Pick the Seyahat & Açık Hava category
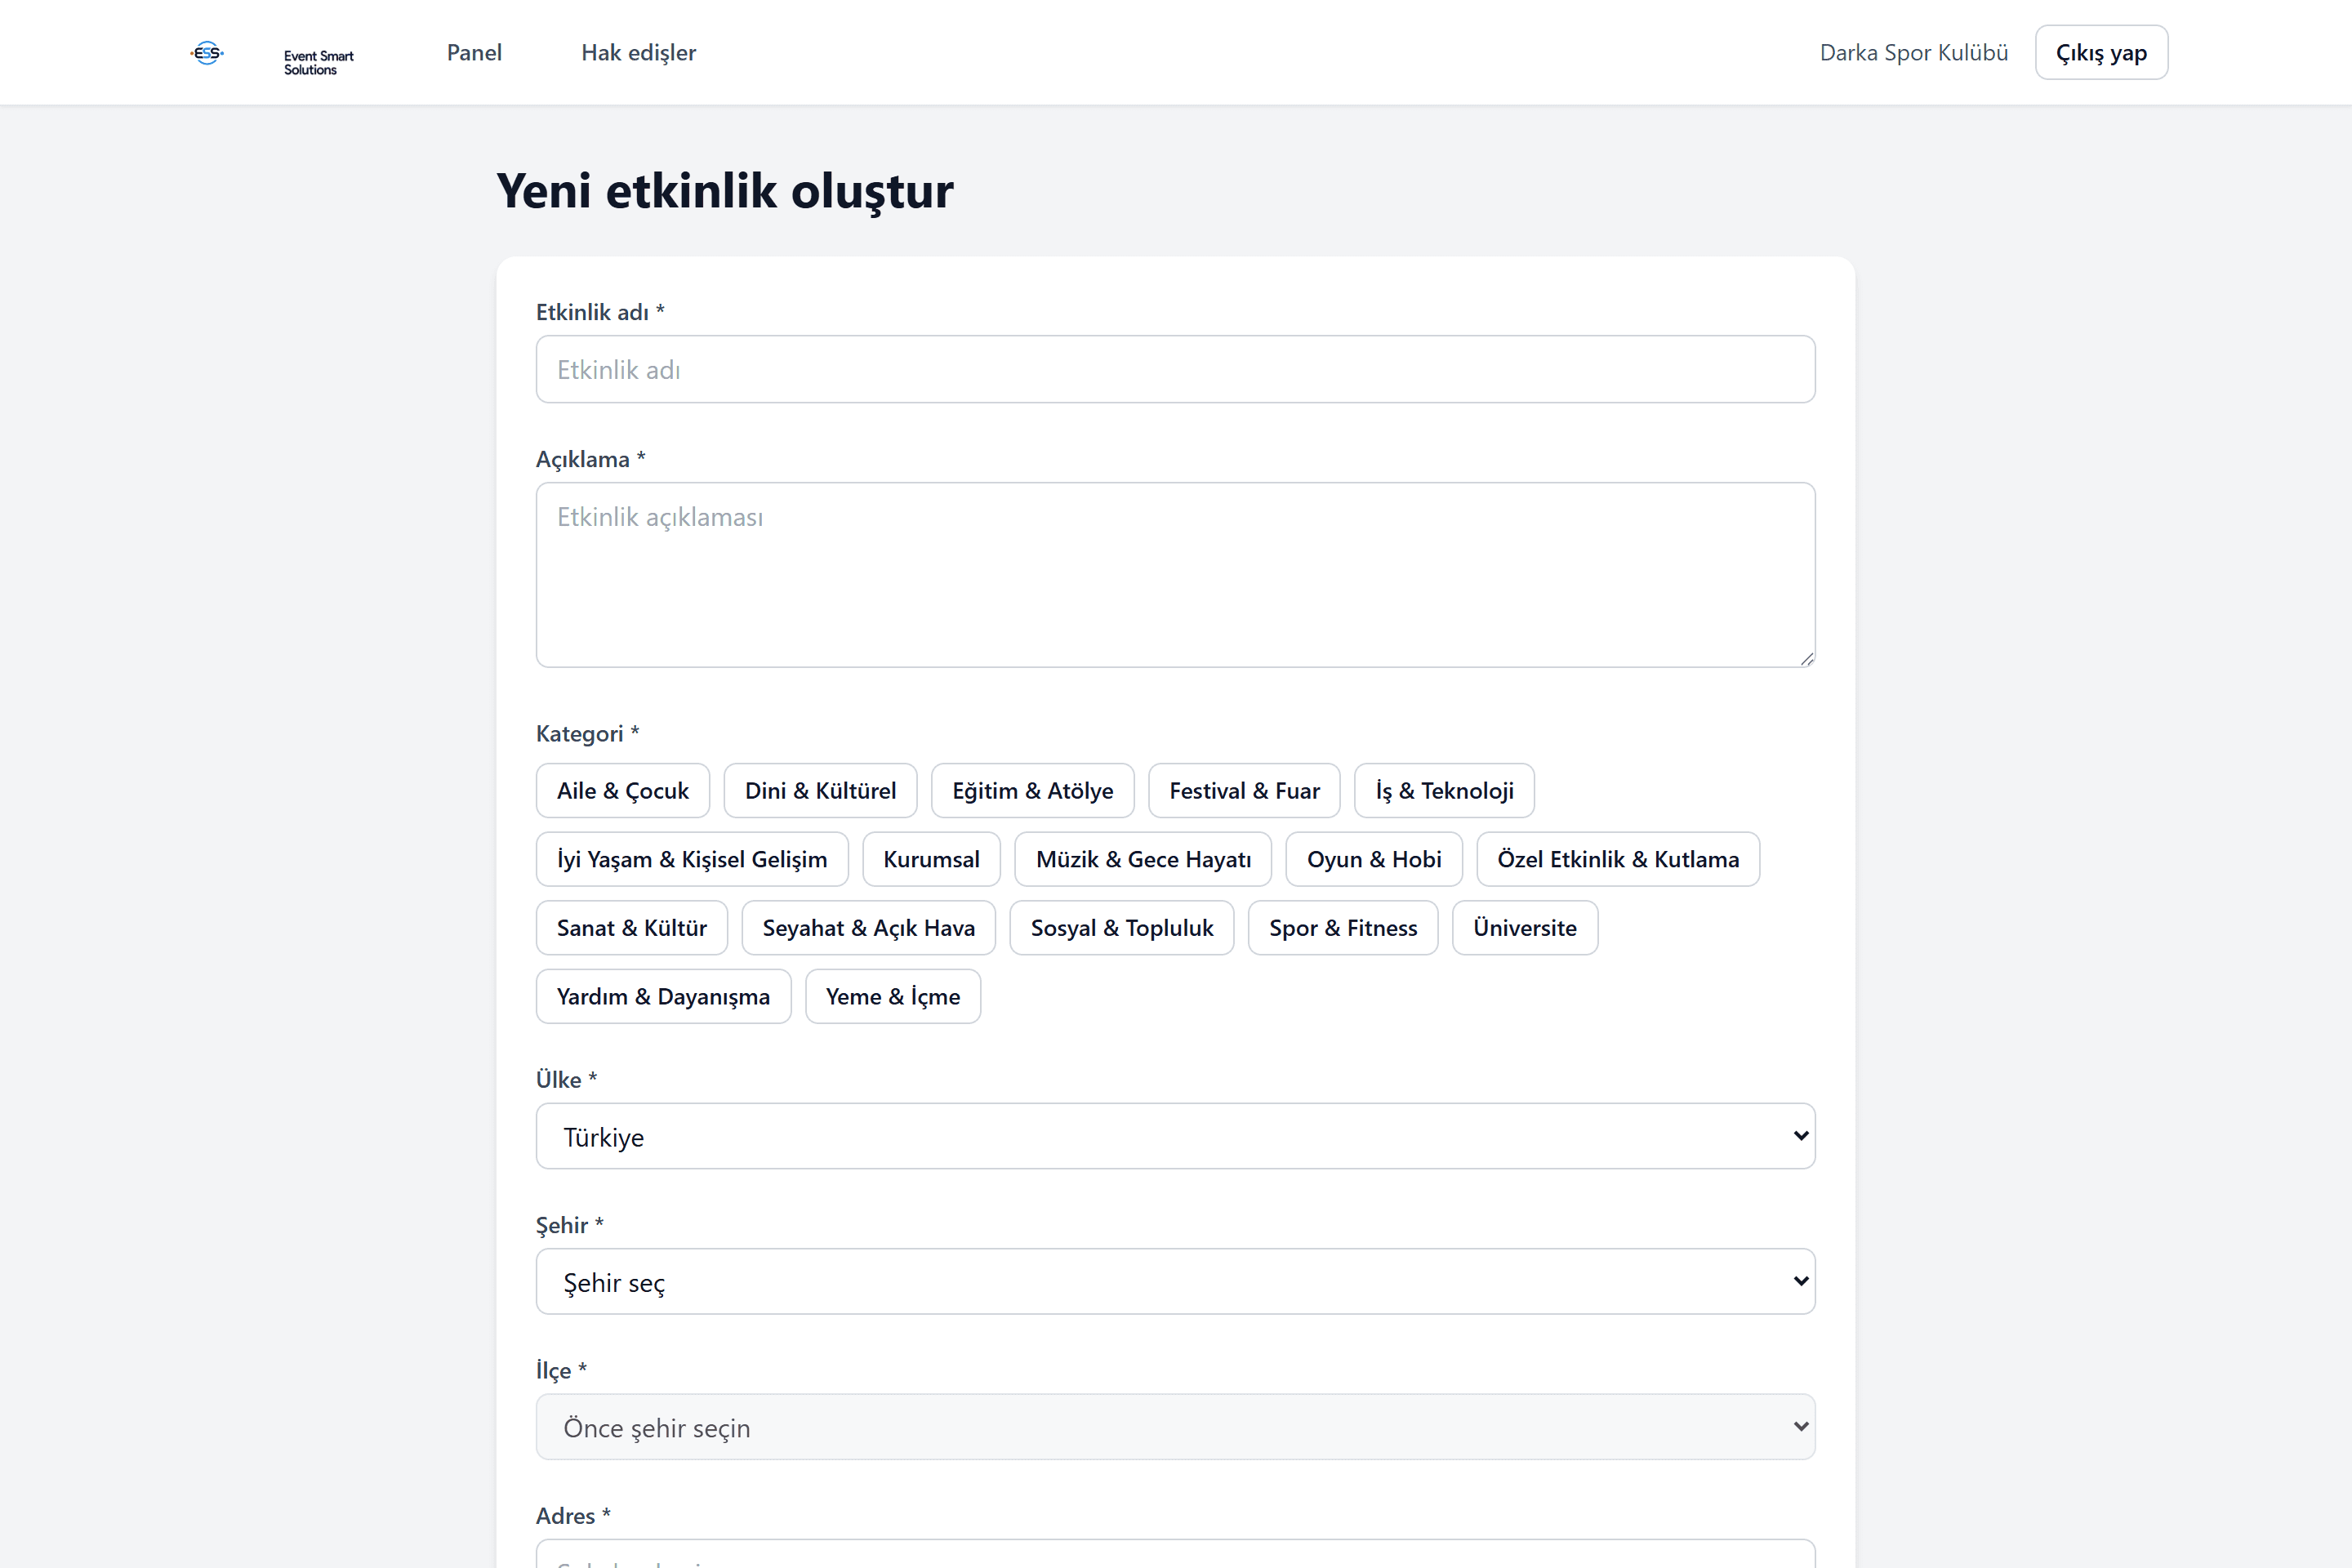Viewport: 2352px width, 1568px height. pyautogui.click(x=868, y=927)
